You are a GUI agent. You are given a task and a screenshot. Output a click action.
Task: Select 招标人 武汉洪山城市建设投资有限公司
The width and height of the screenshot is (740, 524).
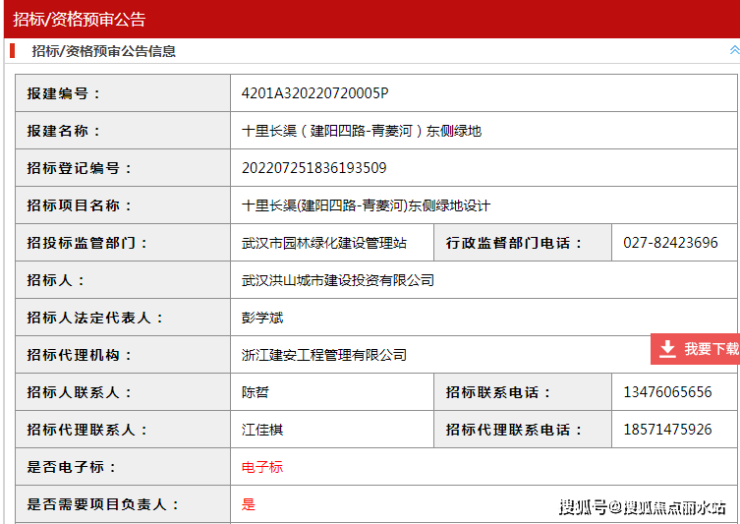click(338, 280)
